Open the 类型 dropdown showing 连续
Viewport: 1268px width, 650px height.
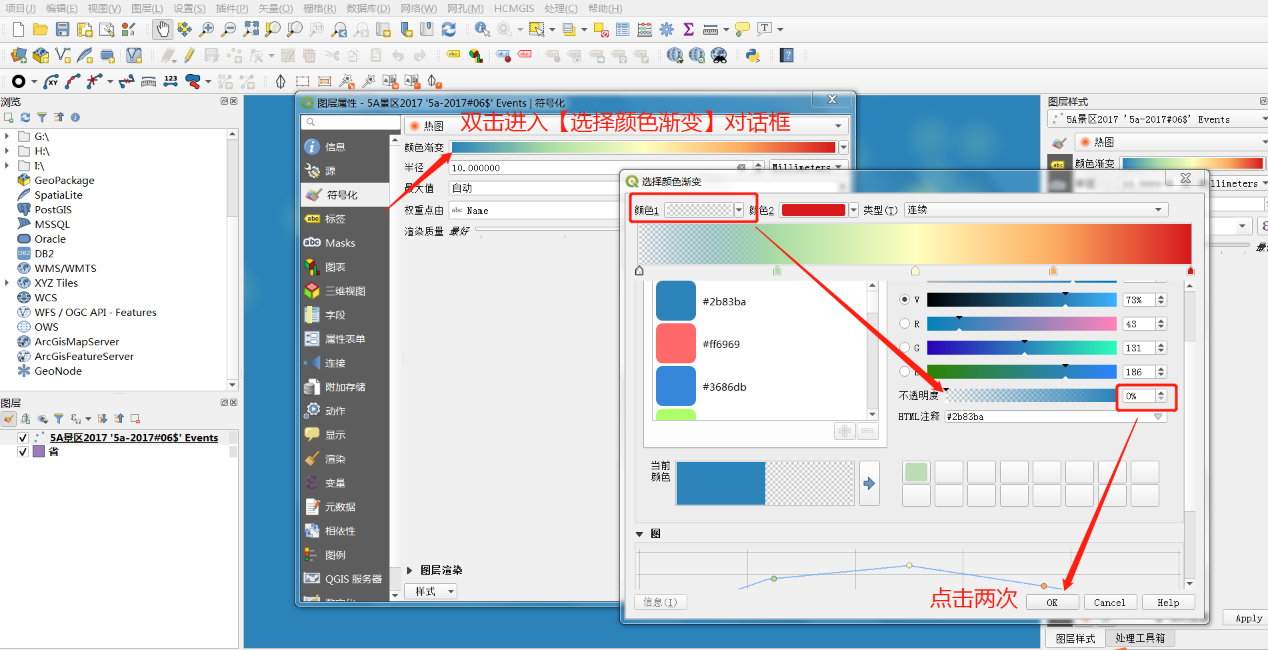[1035, 210]
